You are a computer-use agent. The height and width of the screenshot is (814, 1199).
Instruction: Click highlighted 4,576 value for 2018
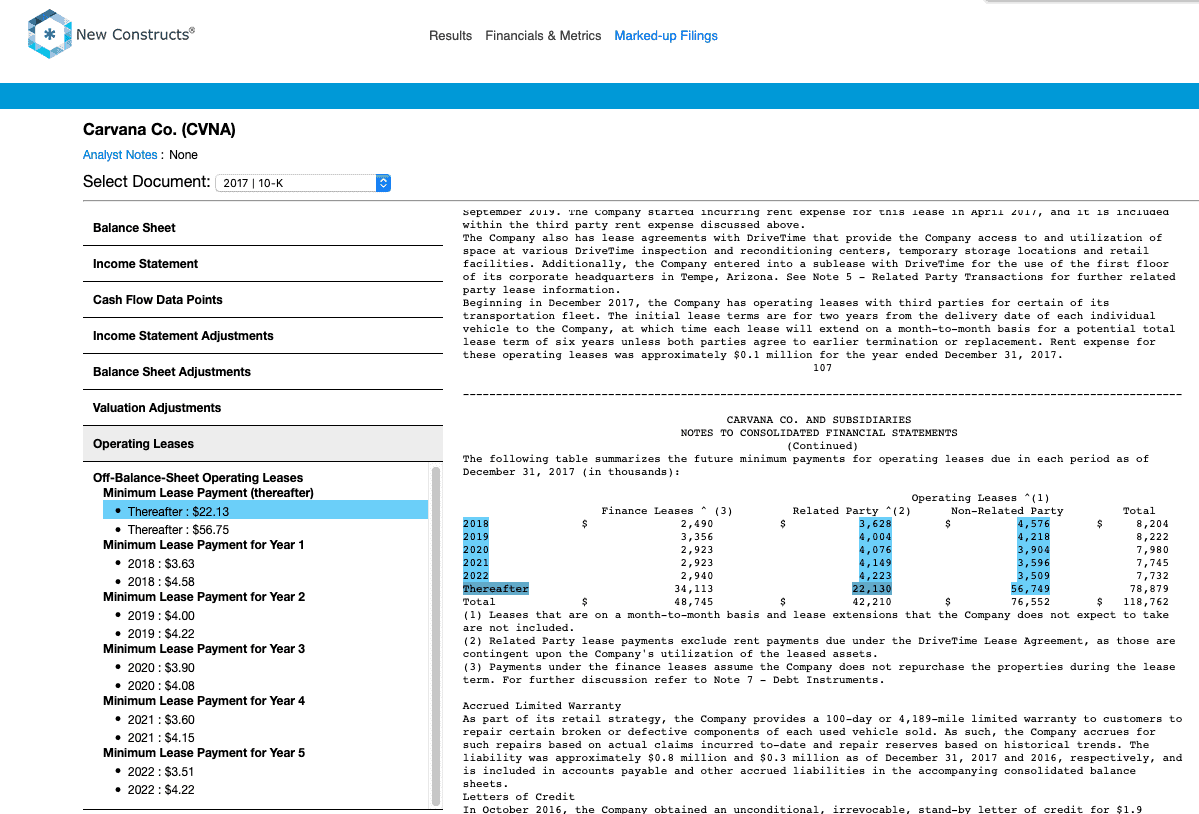1034,524
